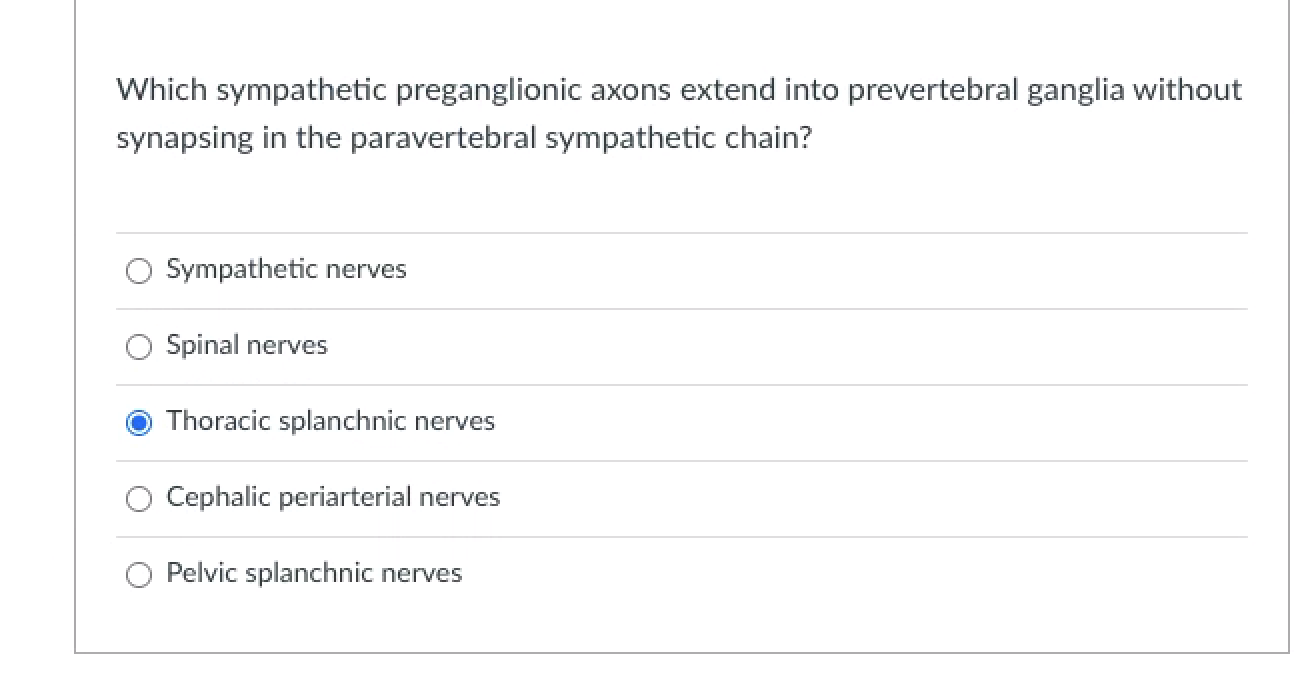1302x692 pixels.
Task: Click the Spinal nerves answer label
Action: 247,345
